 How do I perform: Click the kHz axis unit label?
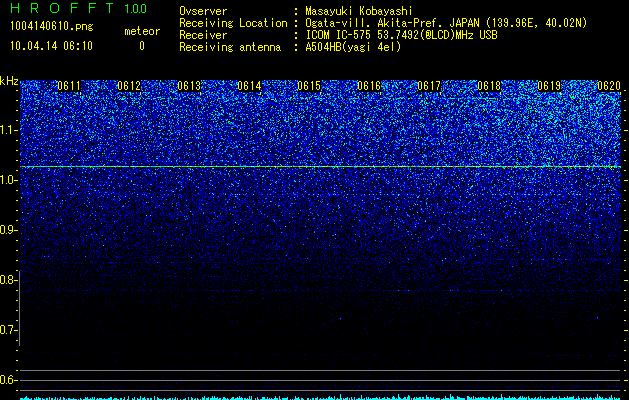pos(9,81)
